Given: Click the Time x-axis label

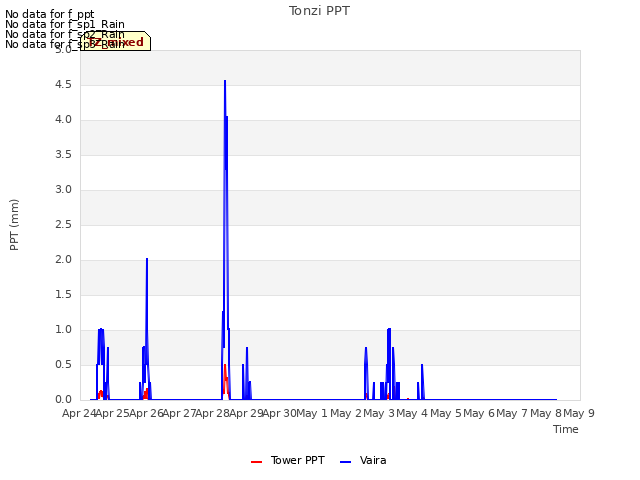Looking at the screenshot, I should click(566, 429).
